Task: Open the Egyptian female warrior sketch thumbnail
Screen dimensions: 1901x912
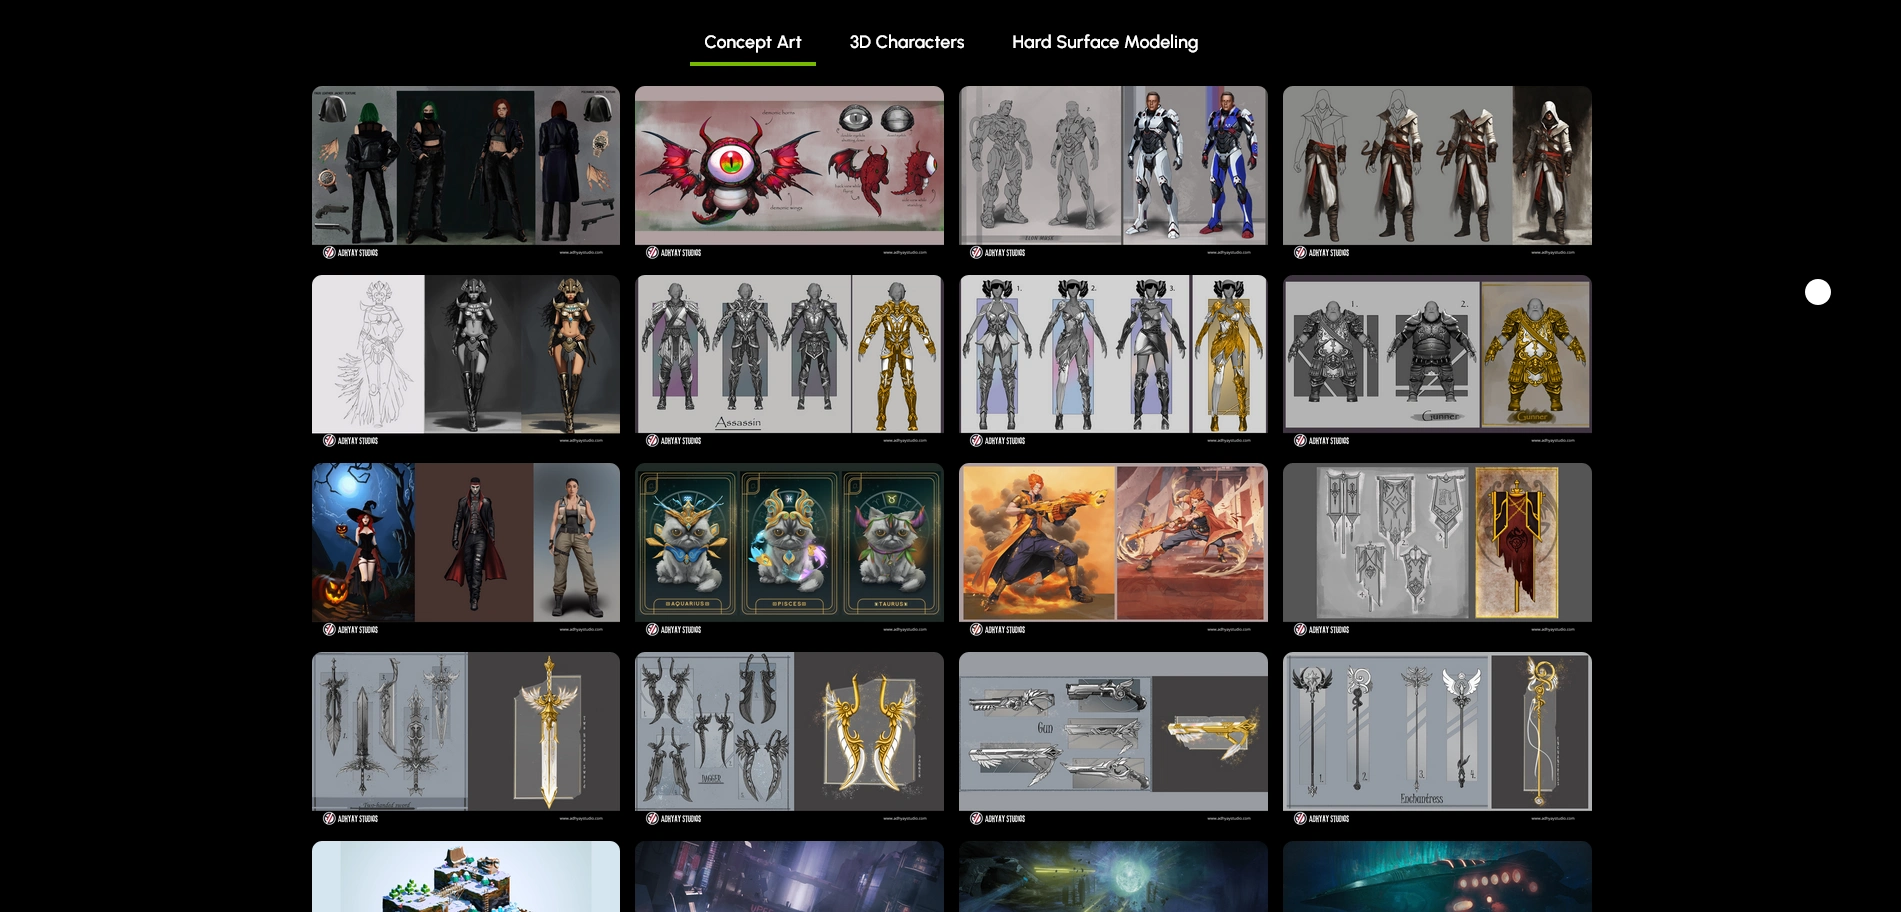Action: 466,361
